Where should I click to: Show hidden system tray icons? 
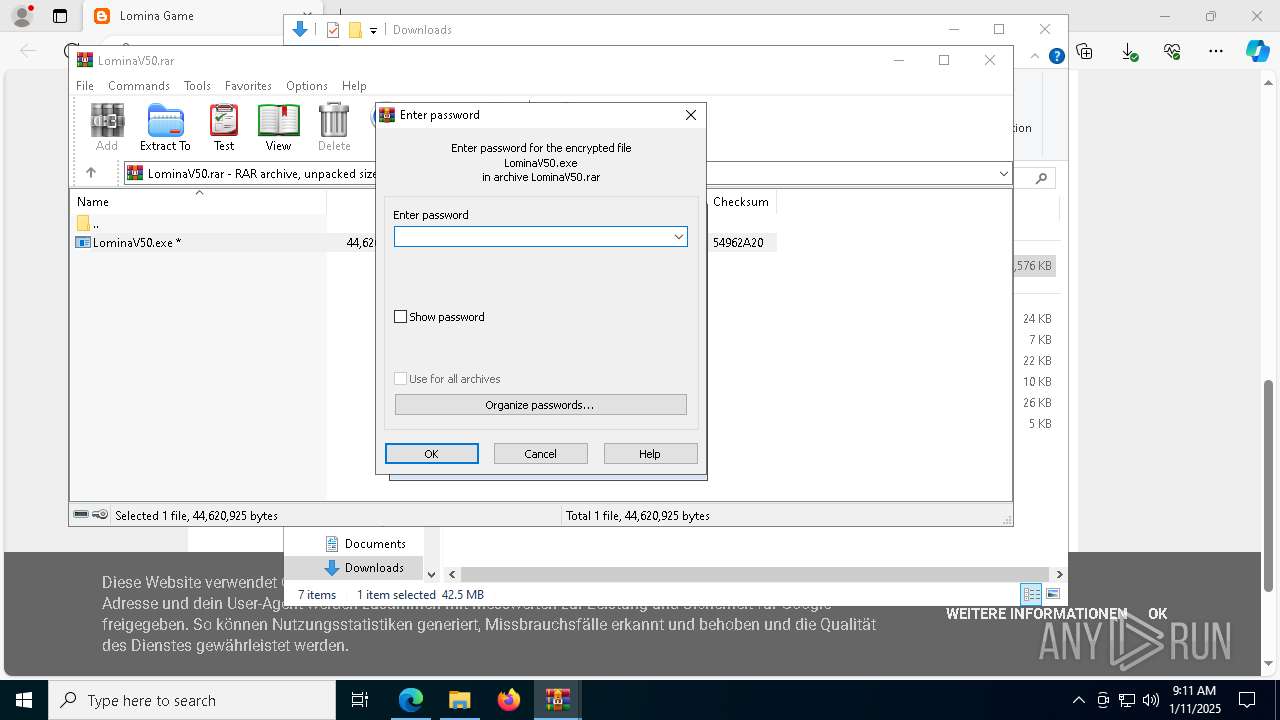click(x=1078, y=700)
